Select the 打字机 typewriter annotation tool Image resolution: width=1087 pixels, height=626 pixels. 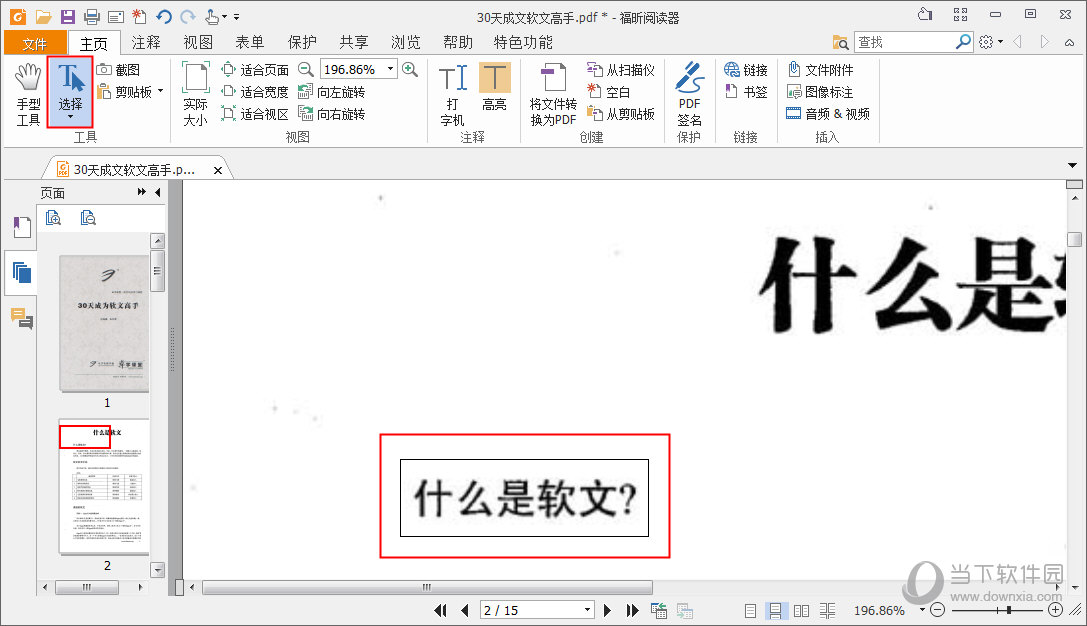(451, 90)
